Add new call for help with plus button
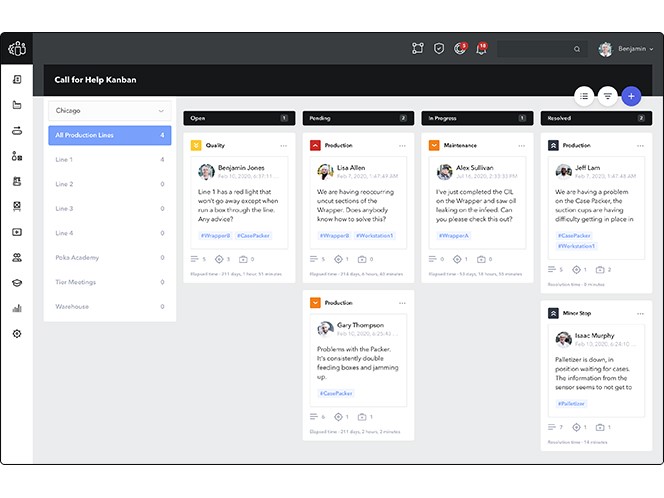 631,96
